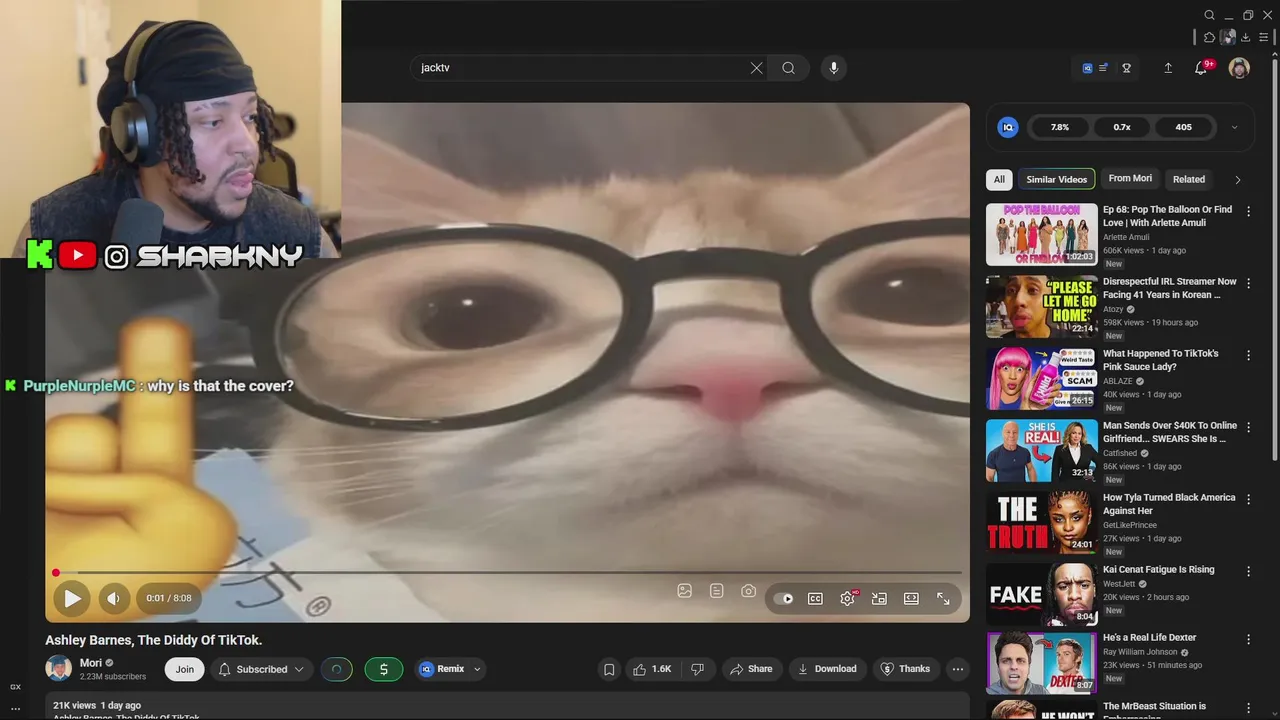Open the transcript icon in the player
1280x720 pixels.
point(716,591)
